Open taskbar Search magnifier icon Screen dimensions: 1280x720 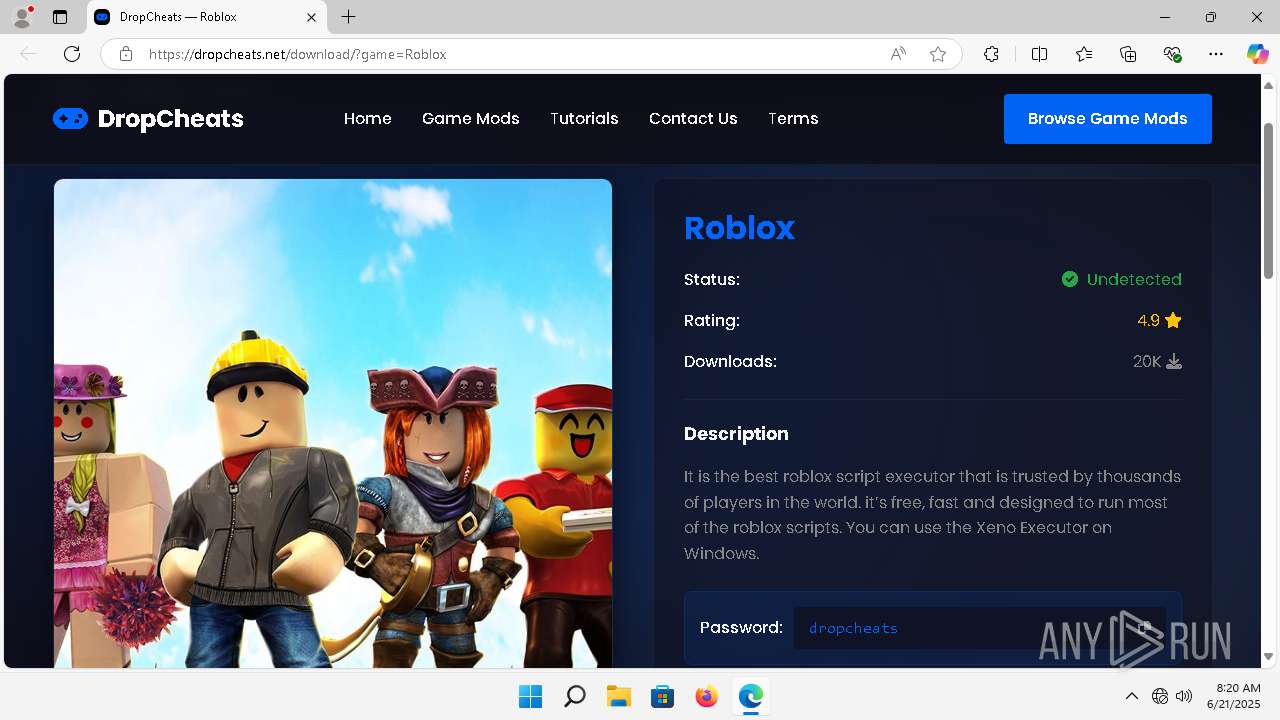tap(574, 696)
